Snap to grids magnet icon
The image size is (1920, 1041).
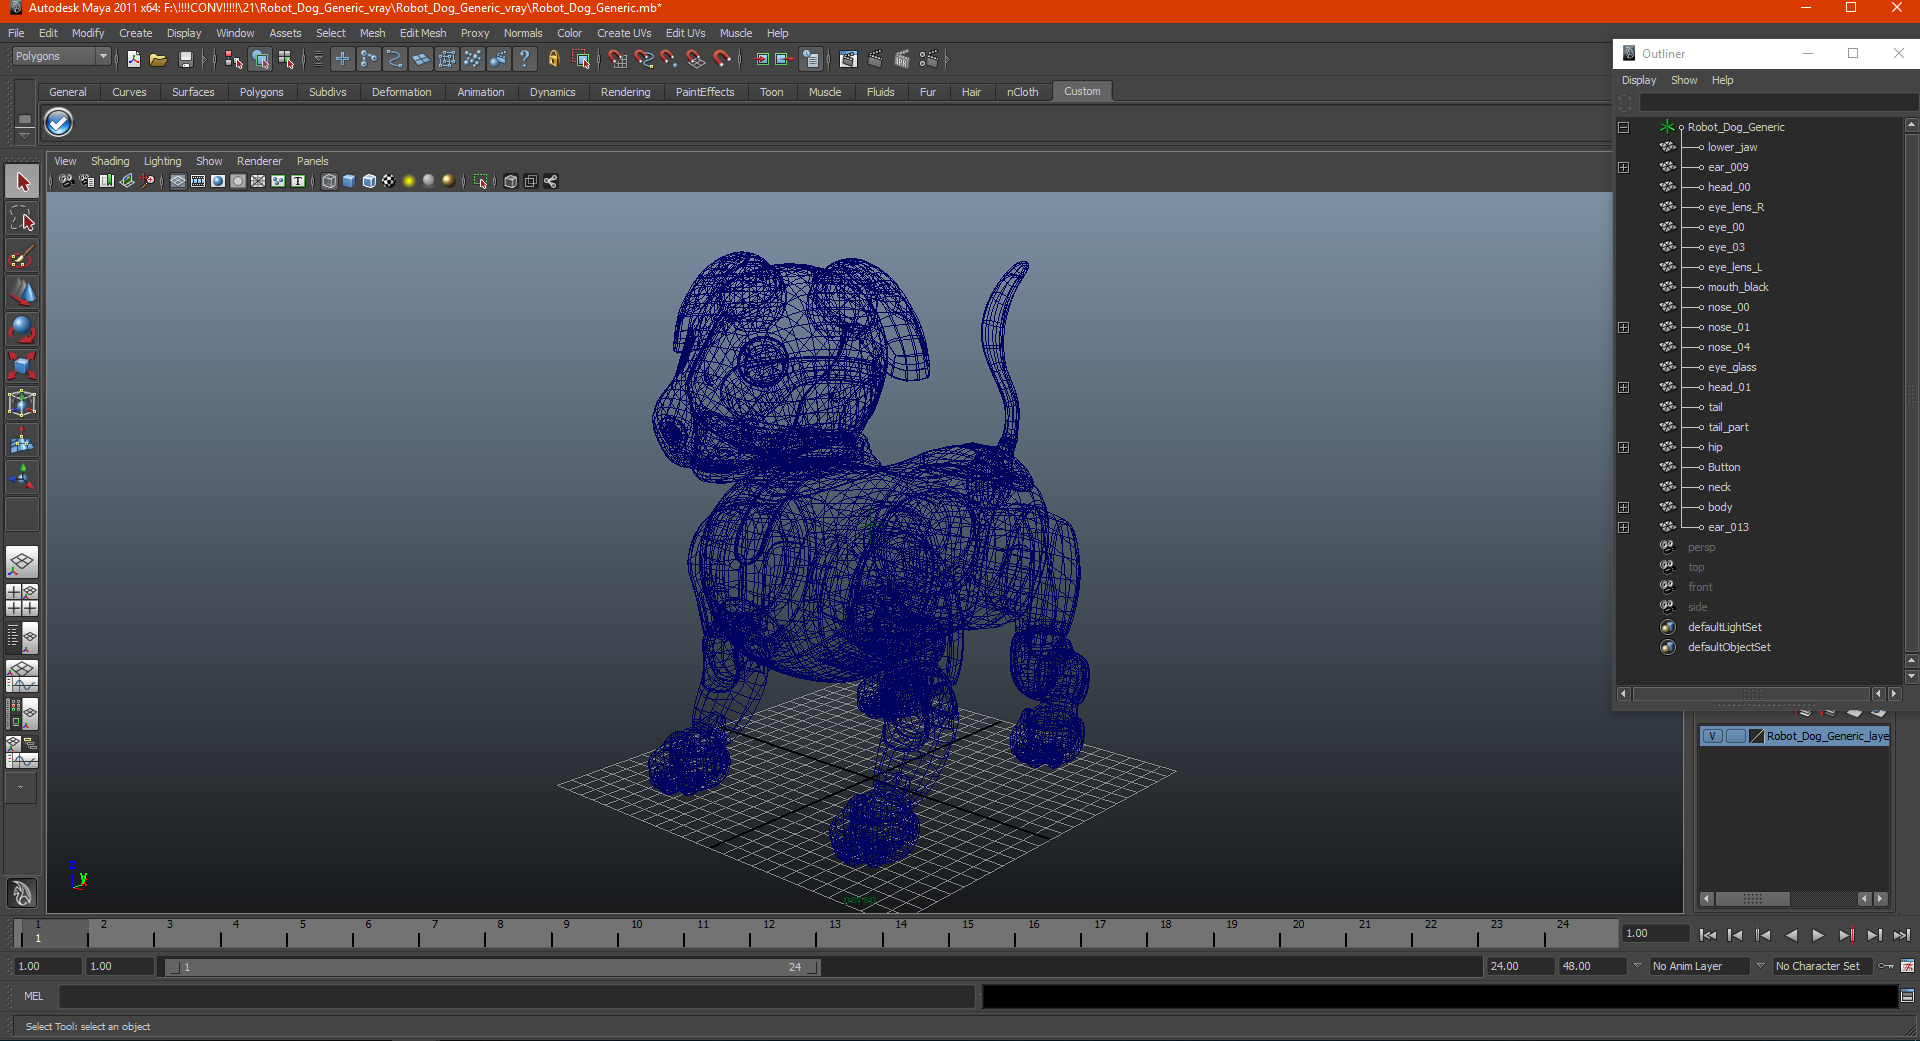[x=617, y=60]
